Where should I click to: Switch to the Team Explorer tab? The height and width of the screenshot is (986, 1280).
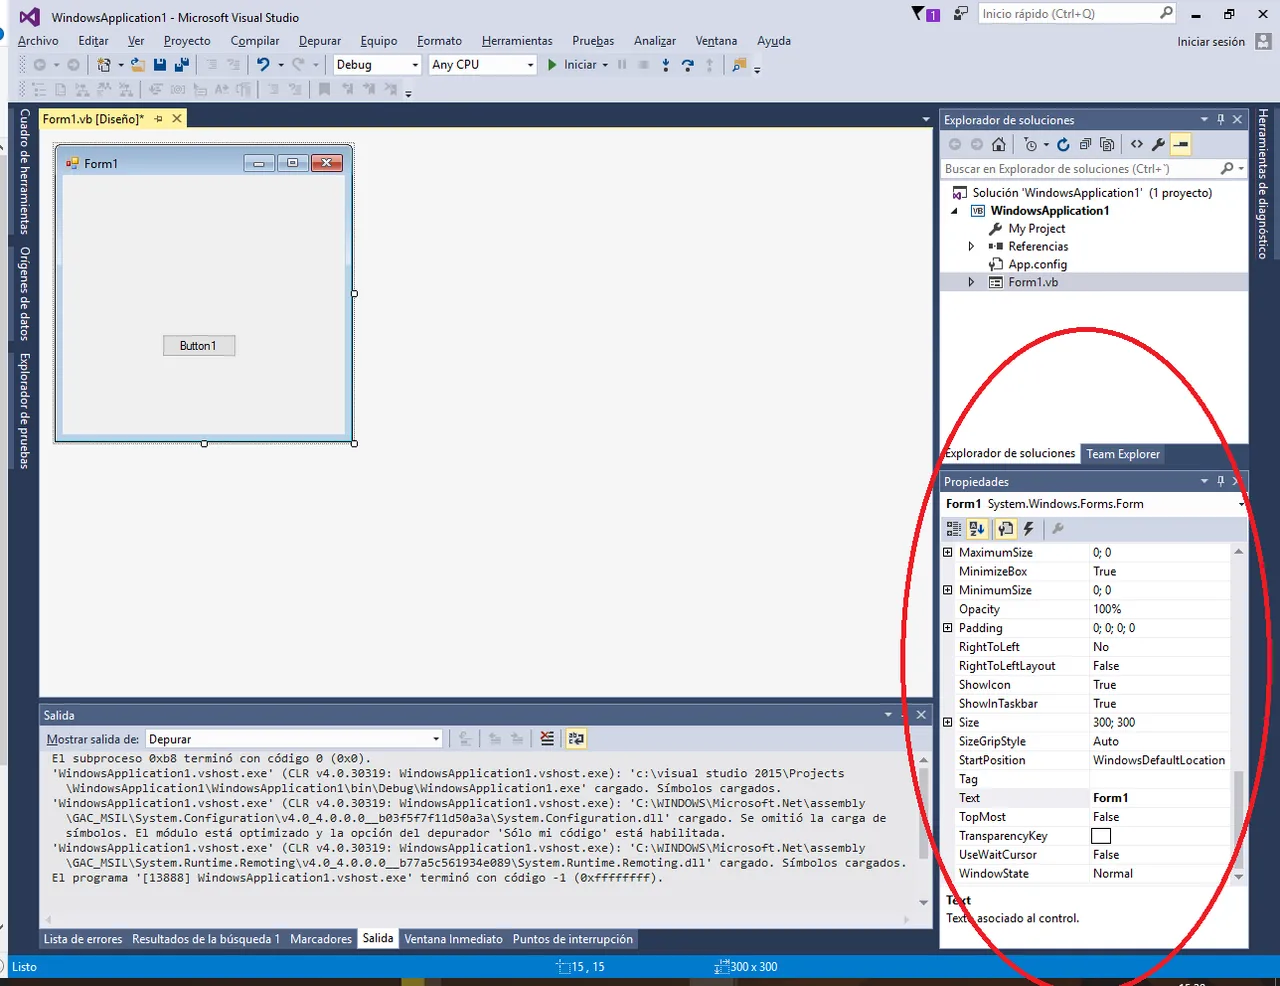point(1123,454)
